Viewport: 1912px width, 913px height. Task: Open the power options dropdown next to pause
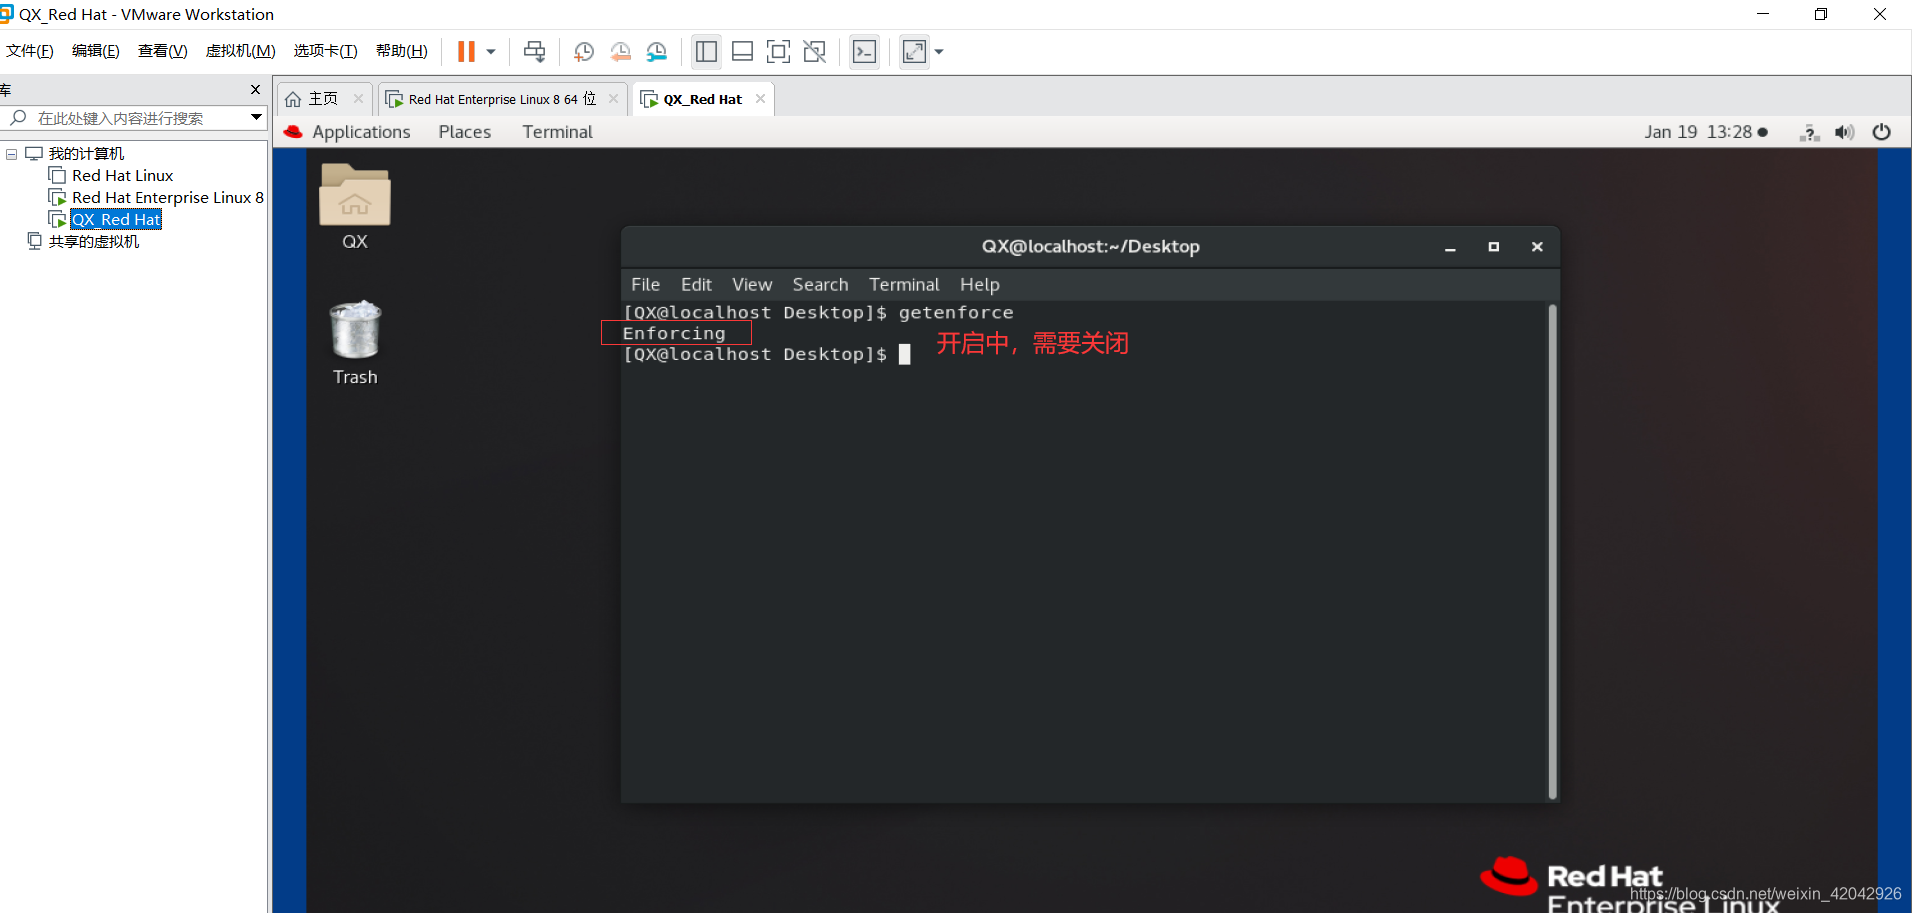pyautogui.click(x=491, y=52)
